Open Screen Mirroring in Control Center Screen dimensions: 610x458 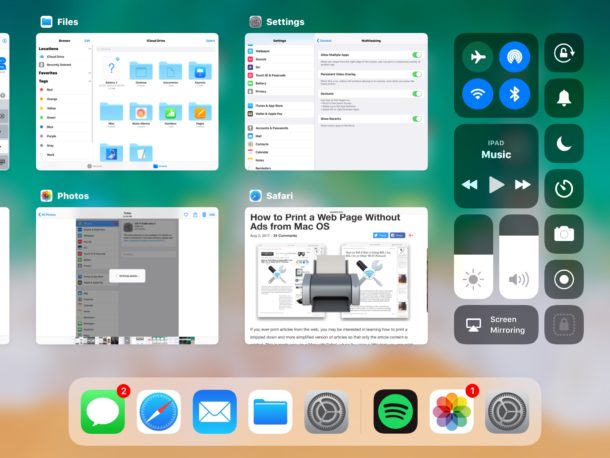click(496, 325)
